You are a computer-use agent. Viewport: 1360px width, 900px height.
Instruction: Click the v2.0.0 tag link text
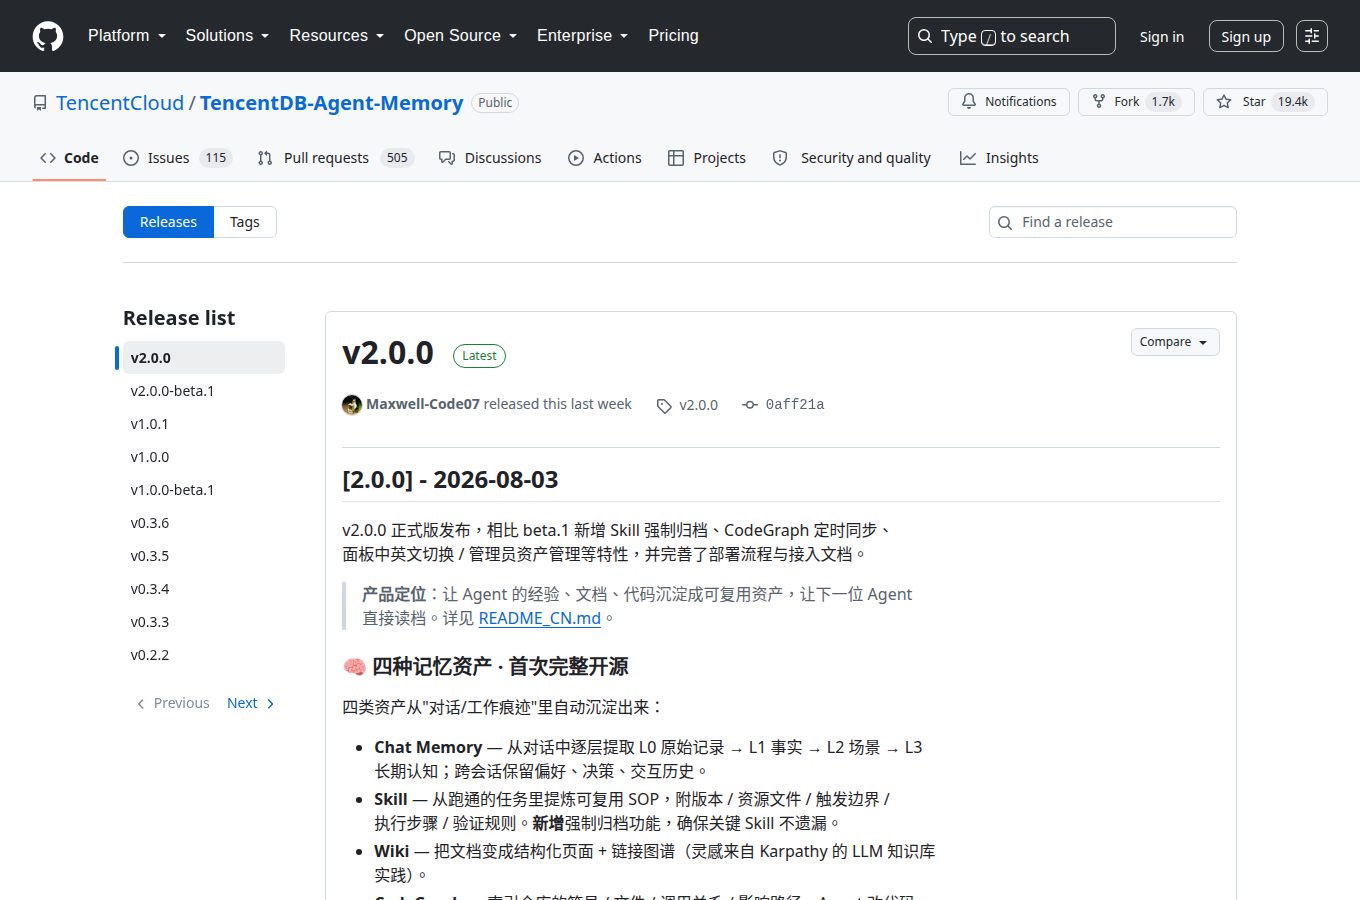click(x=698, y=405)
